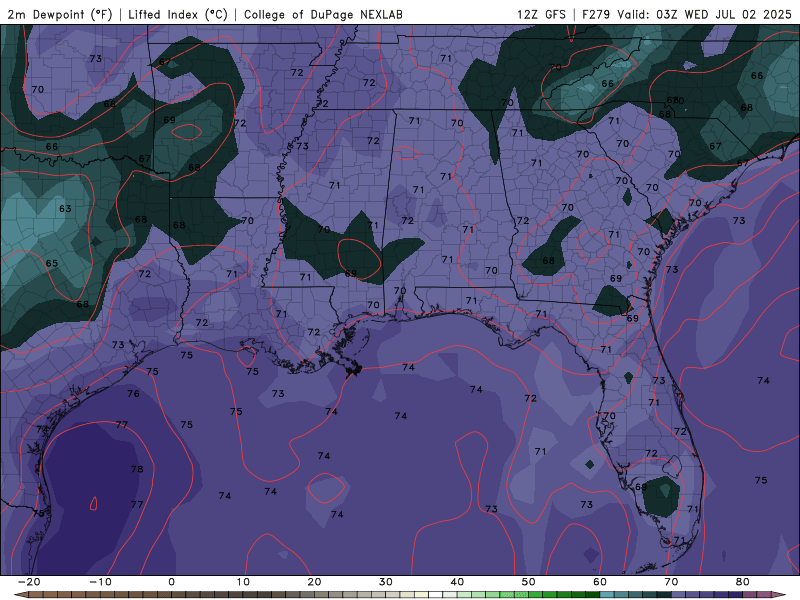Click the 80 label on the color scale
The width and height of the screenshot is (800, 600).
743,582
